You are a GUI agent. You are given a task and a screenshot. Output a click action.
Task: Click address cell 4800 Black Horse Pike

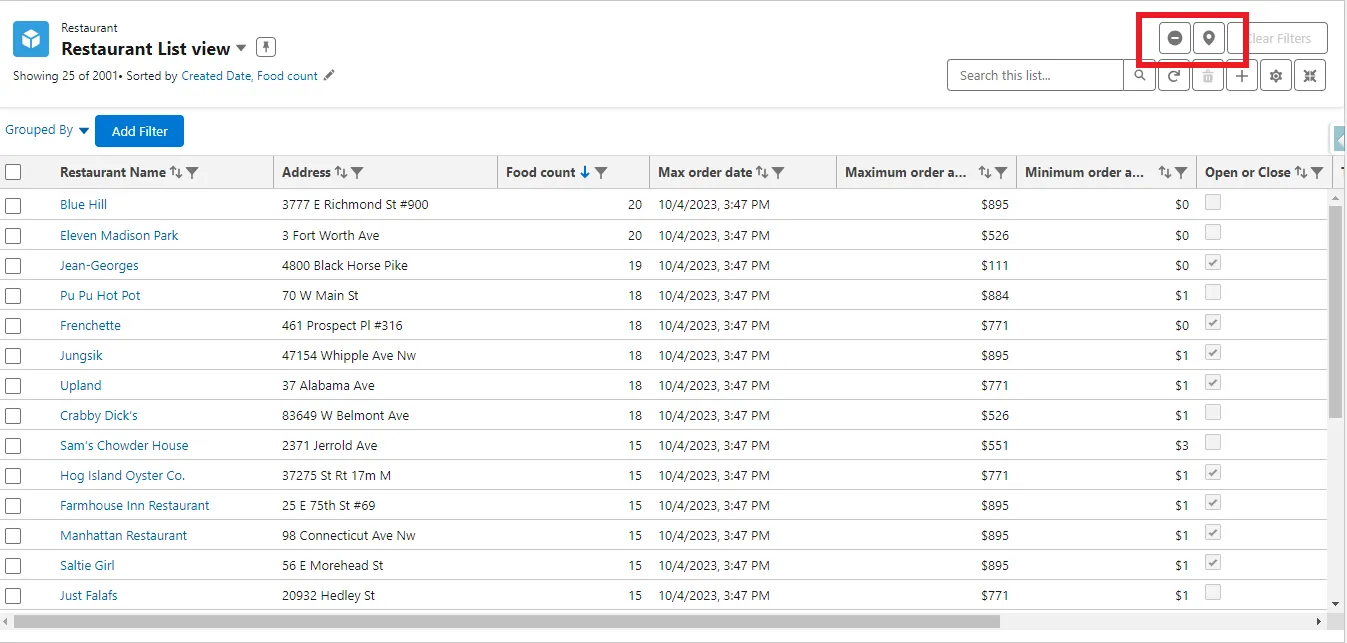pos(345,266)
